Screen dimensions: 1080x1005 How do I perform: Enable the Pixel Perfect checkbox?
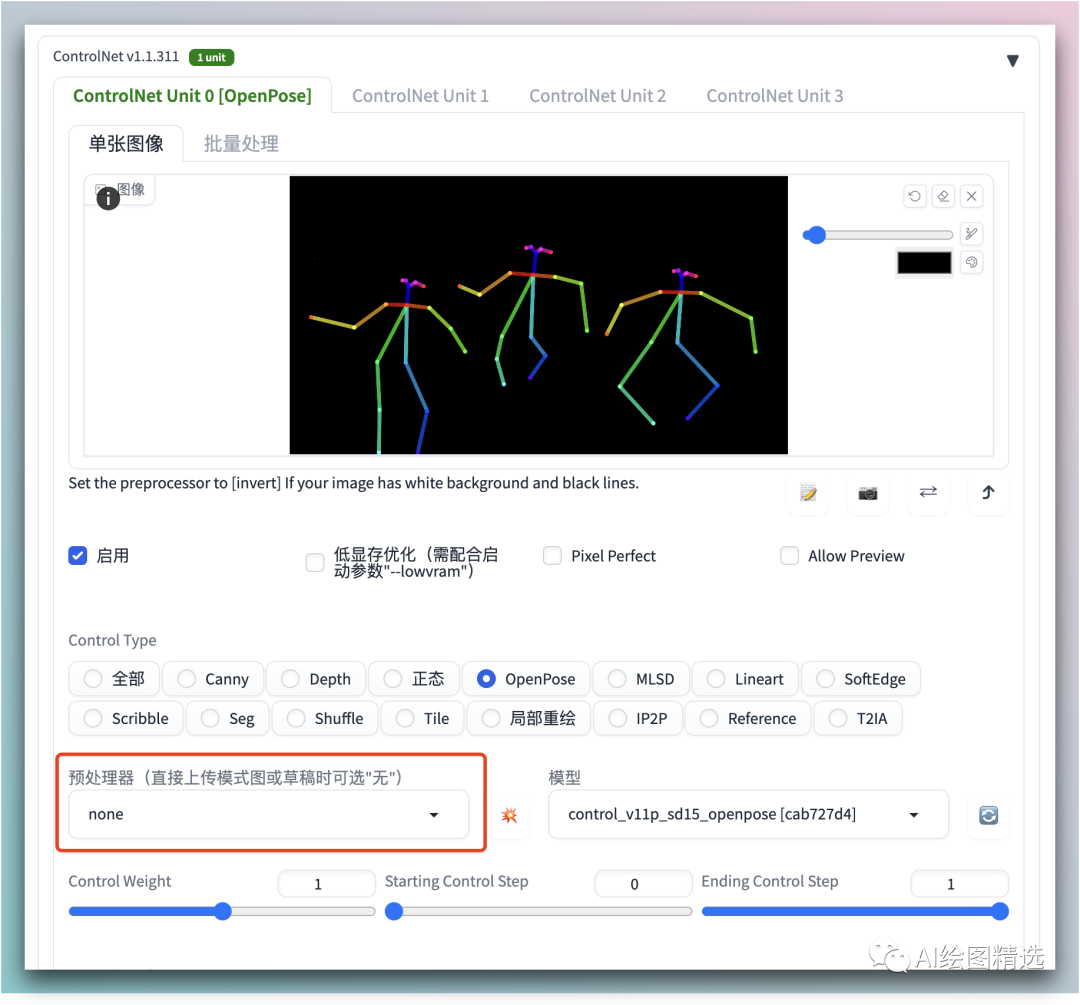pos(552,555)
